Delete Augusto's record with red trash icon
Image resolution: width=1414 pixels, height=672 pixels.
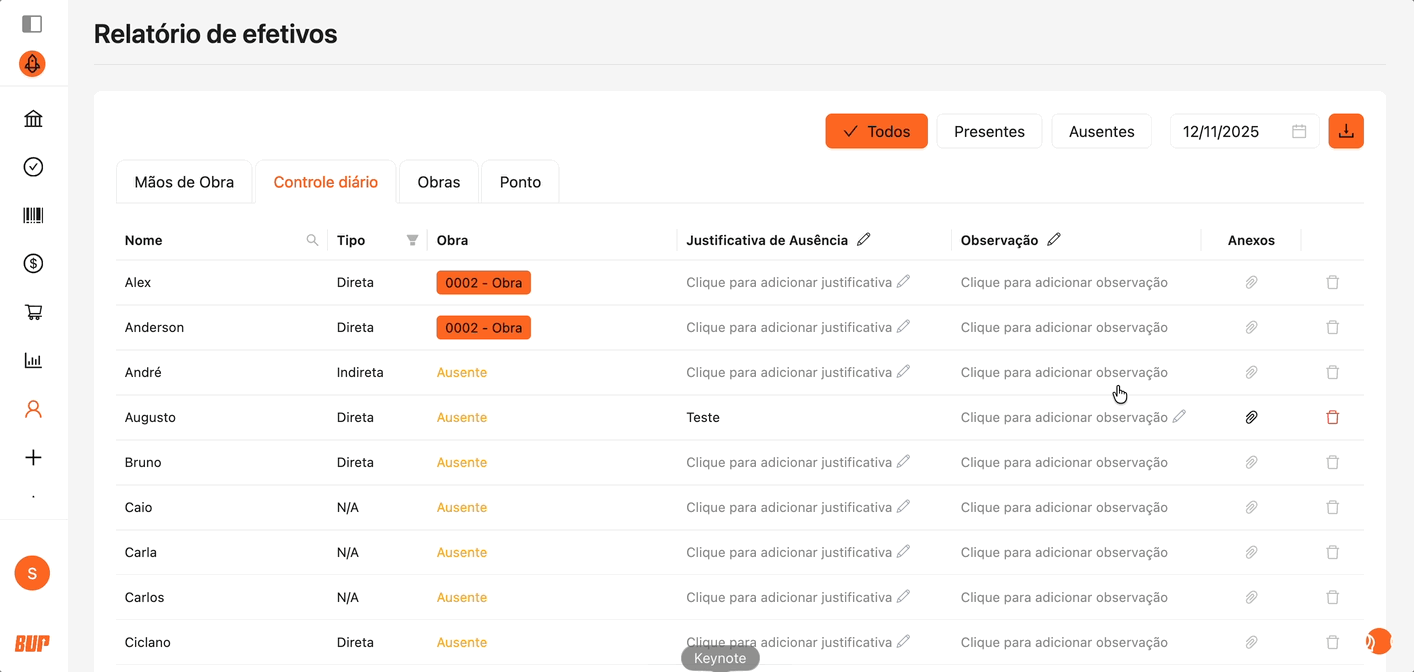coord(1332,417)
